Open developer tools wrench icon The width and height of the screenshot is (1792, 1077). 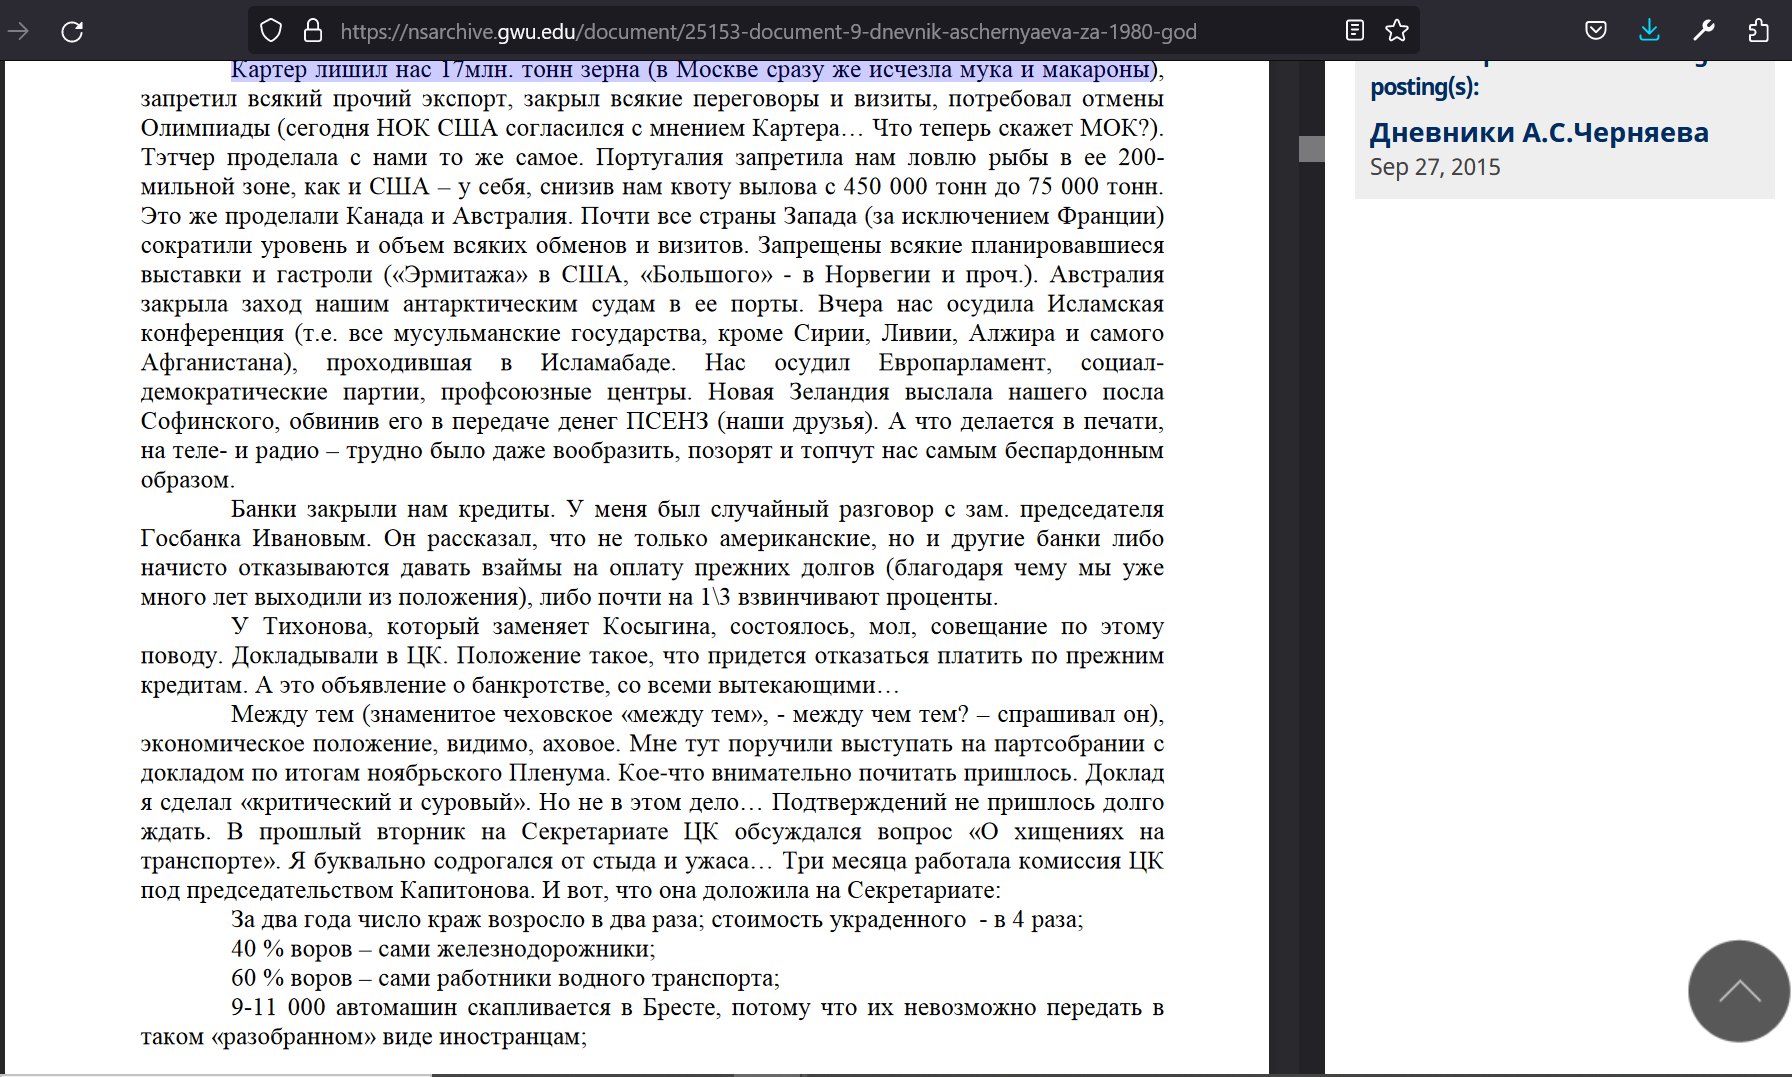[x=1704, y=31]
